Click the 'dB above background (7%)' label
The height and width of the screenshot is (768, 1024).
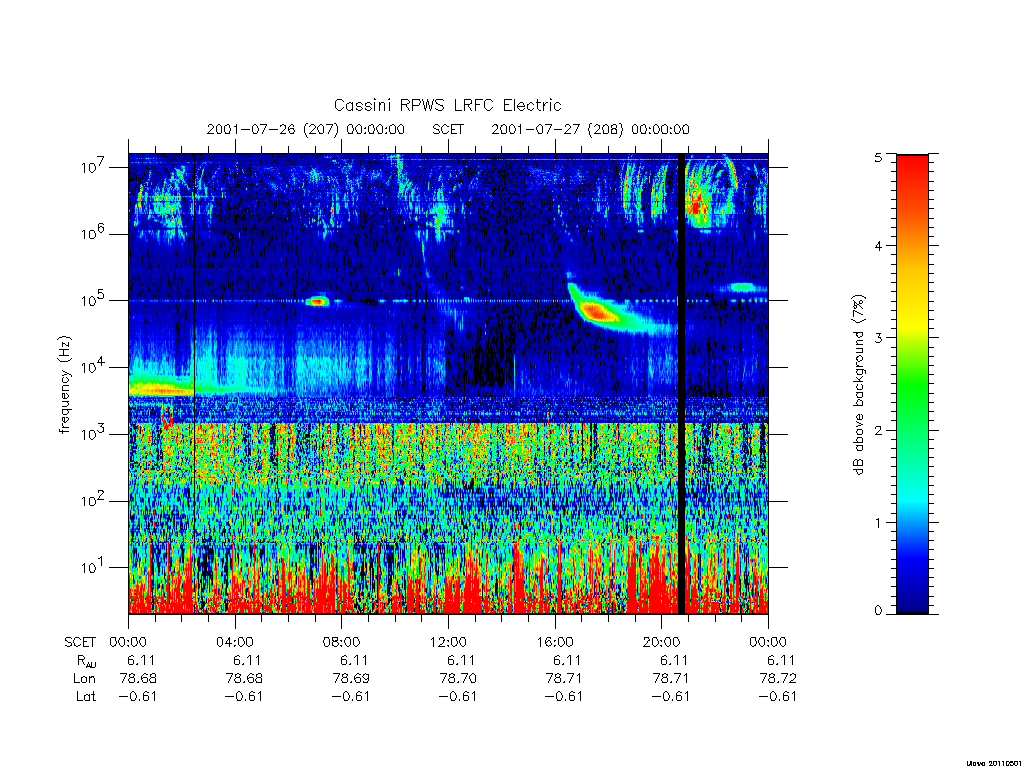pyautogui.click(x=859, y=385)
